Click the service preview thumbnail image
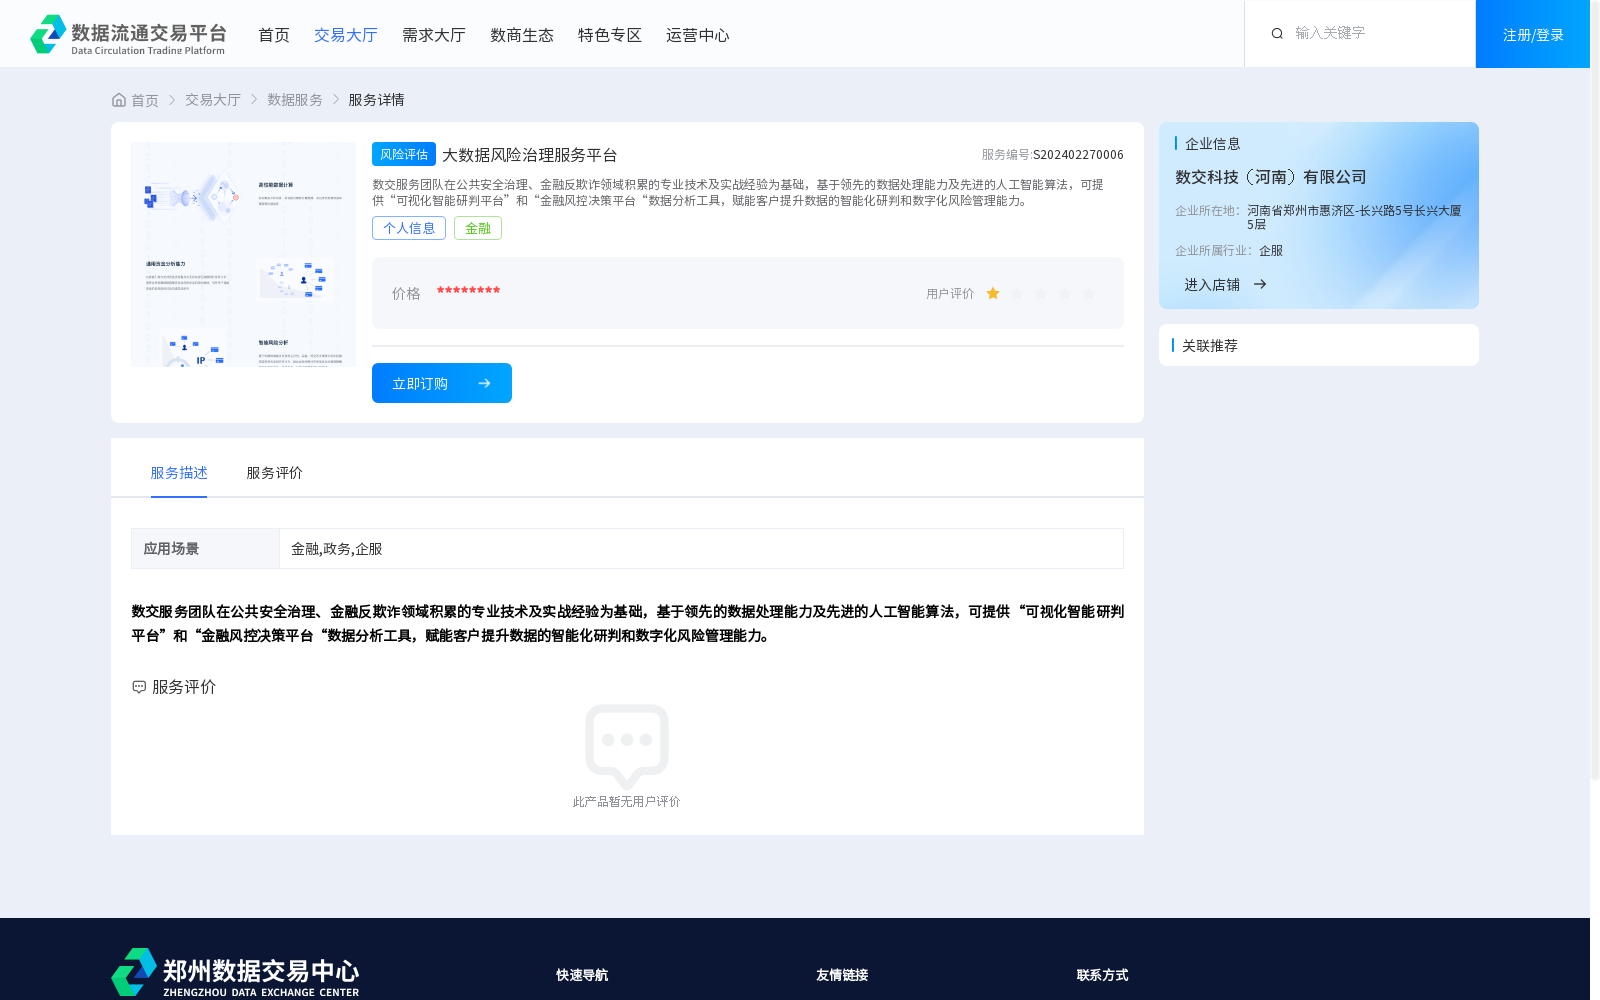1600x1000 pixels. 243,254
